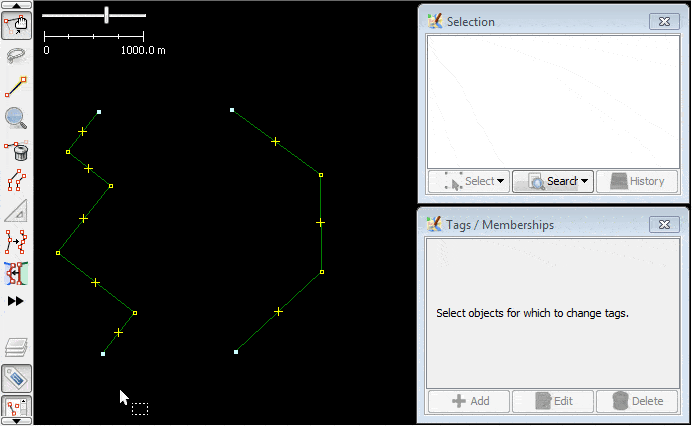Click the bottom endpoint node of right way
Image resolution: width=692 pixels, height=426 pixels.
(236, 352)
